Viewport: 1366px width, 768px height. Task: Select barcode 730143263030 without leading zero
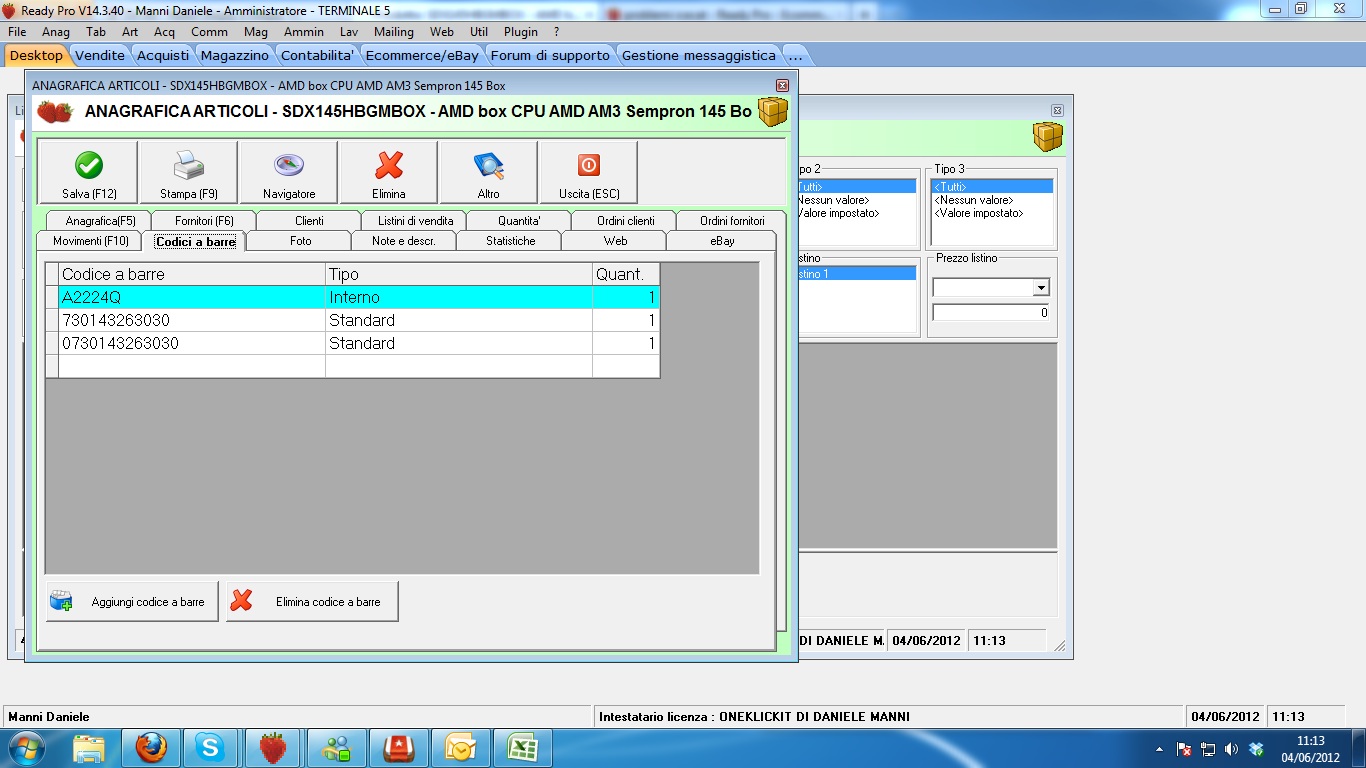[x=353, y=320]
